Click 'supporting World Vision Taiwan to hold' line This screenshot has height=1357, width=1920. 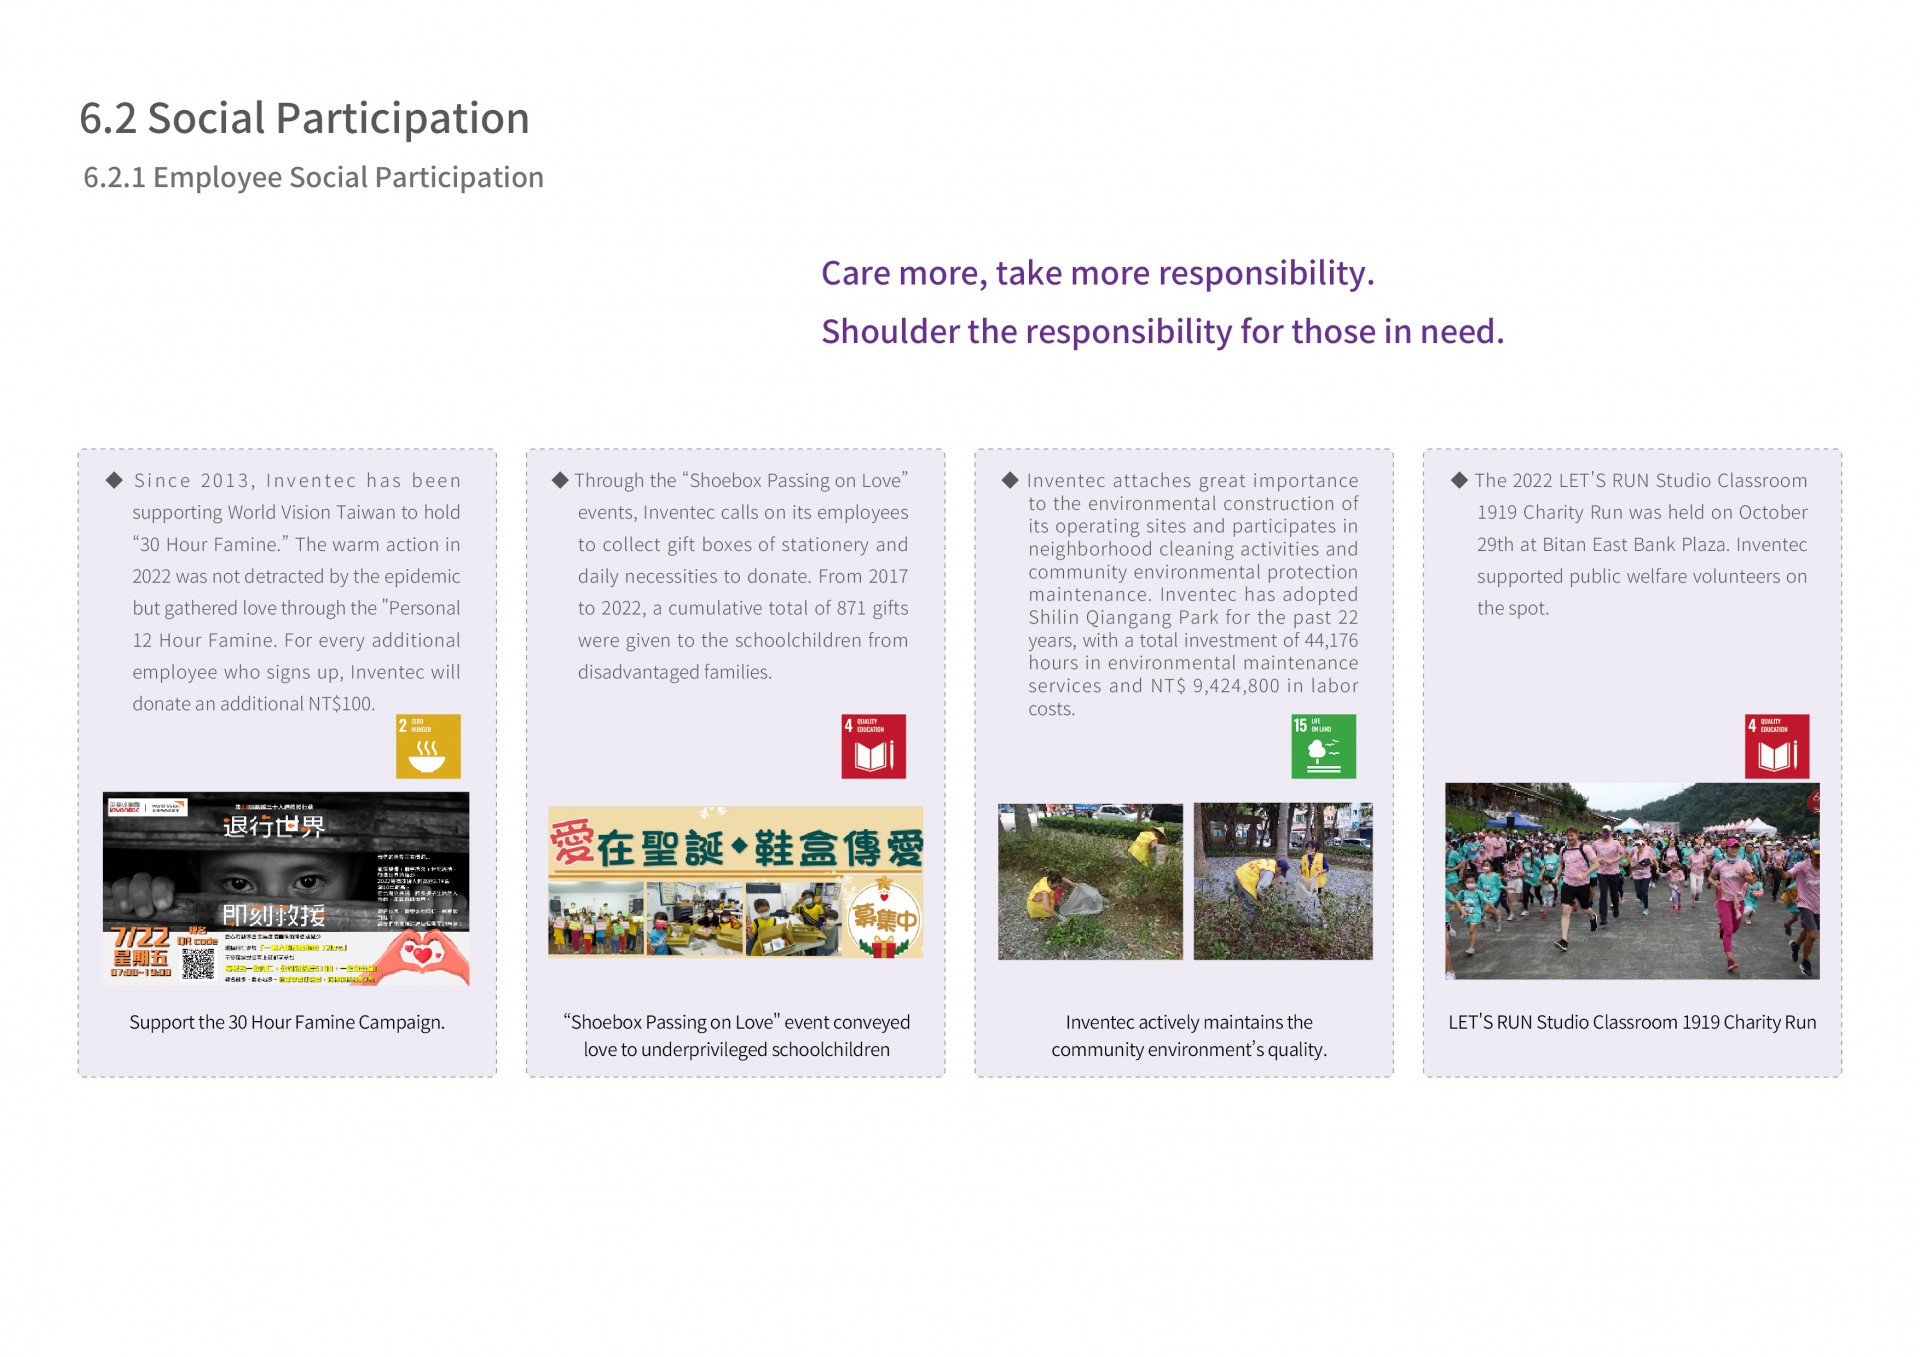(296, 512)
